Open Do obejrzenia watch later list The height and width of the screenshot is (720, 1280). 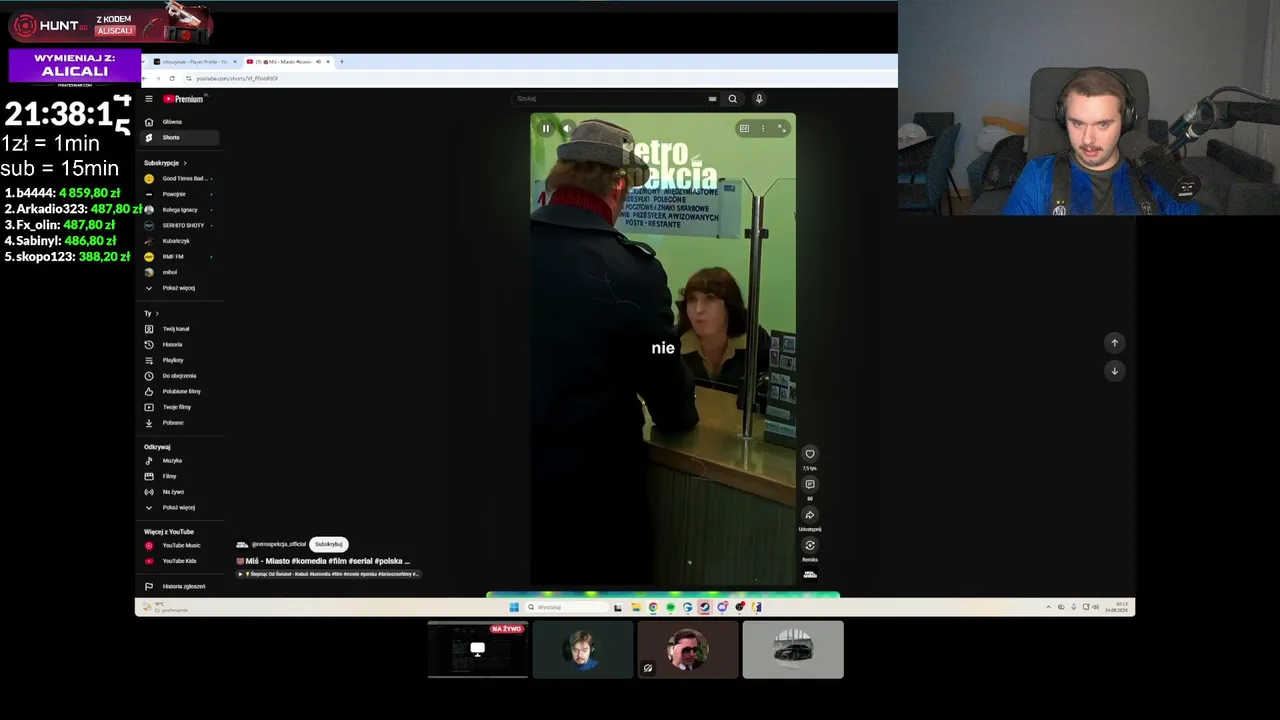coord(179,376)
